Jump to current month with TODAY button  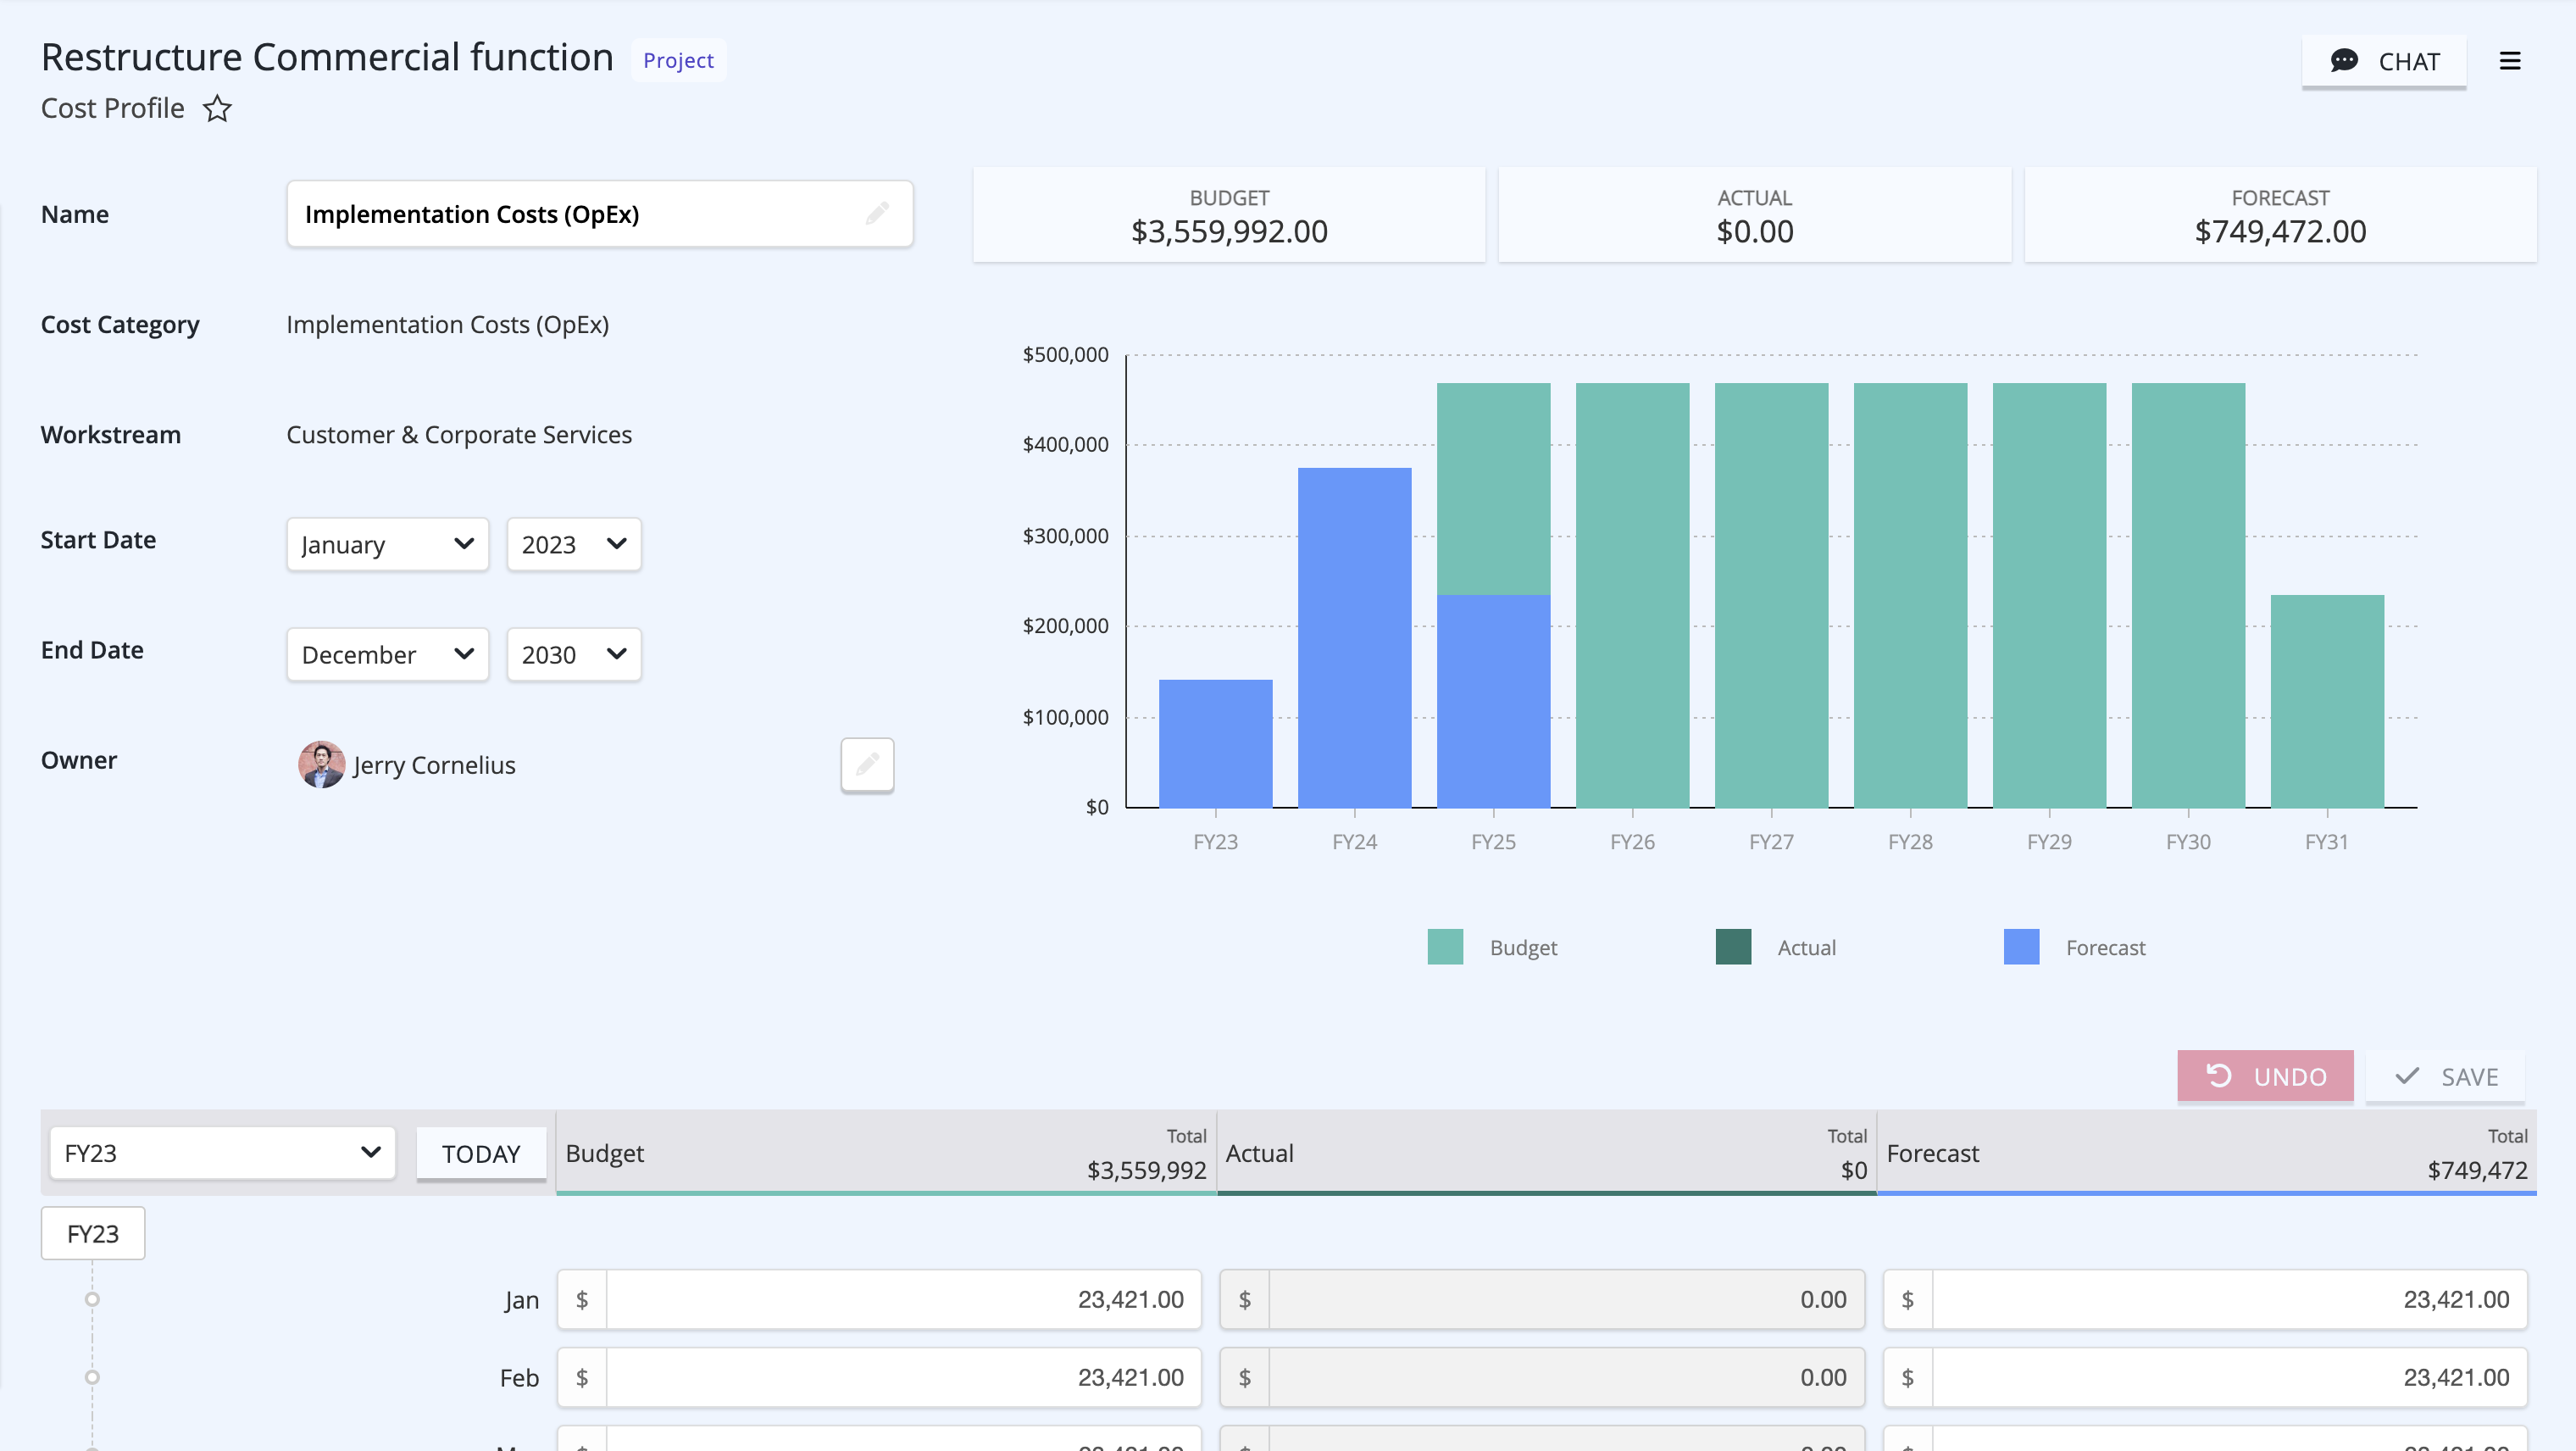pyautogui.click(x=481, y=1153)
